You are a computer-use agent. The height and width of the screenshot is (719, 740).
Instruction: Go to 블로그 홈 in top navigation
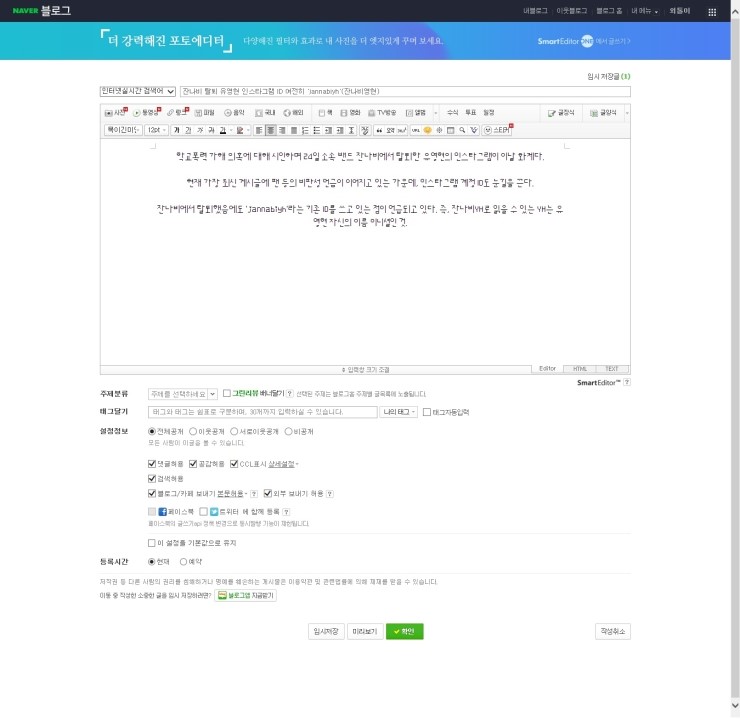coord(609,11)
